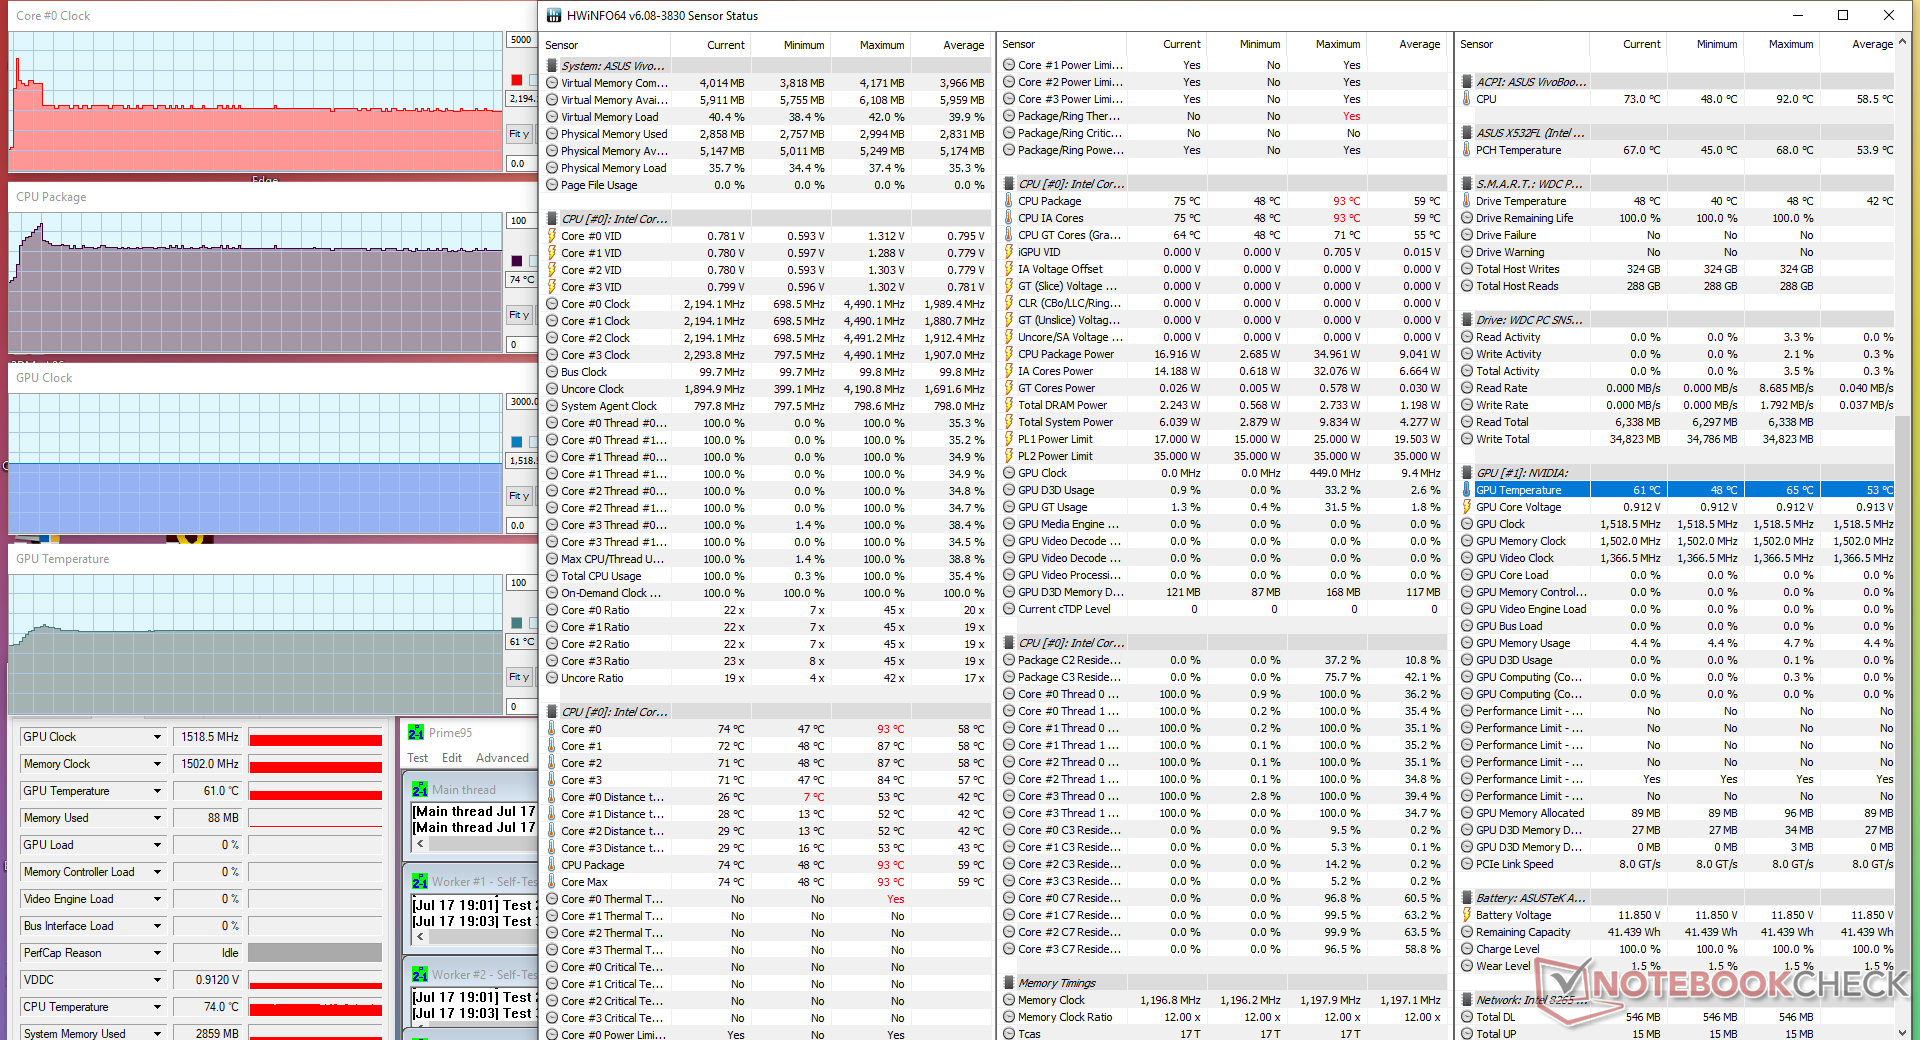The width and height of the screenshot is (1920, 1040).
Task: Click Fit y in the Core #0 Clock graph
Action: [x=519, y=134]
